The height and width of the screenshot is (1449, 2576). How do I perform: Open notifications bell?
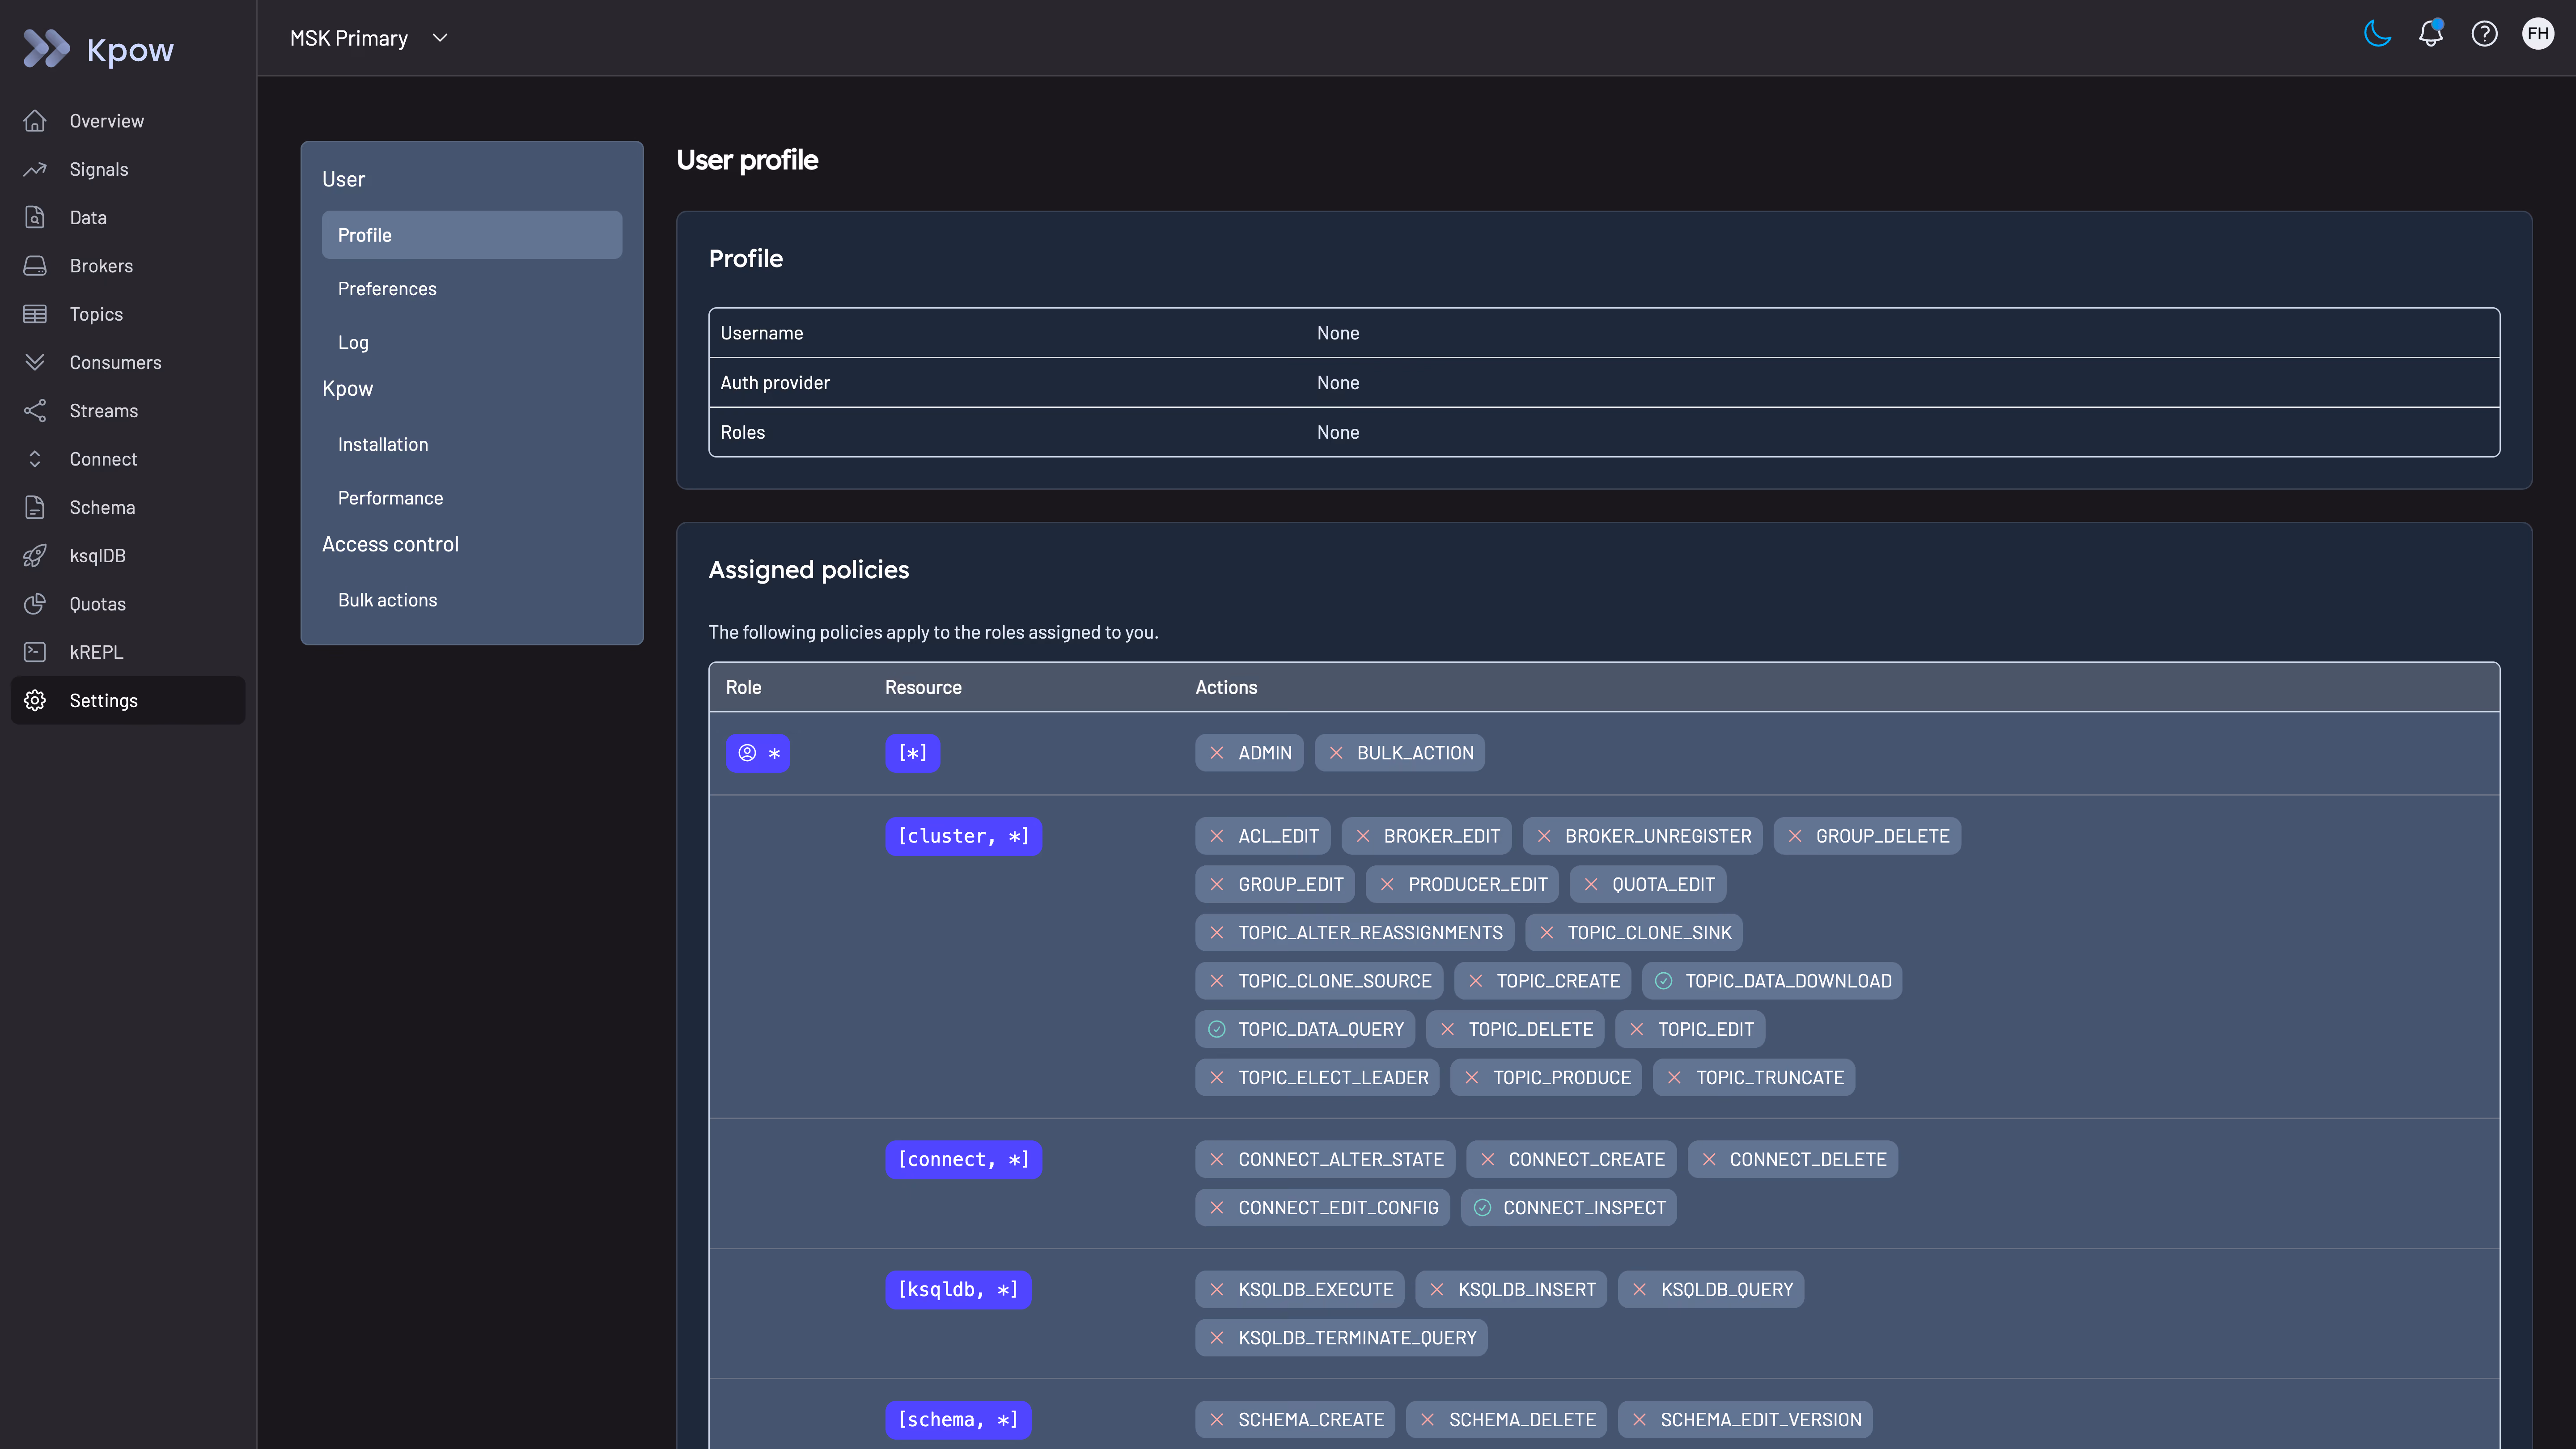pos(2431,34)
